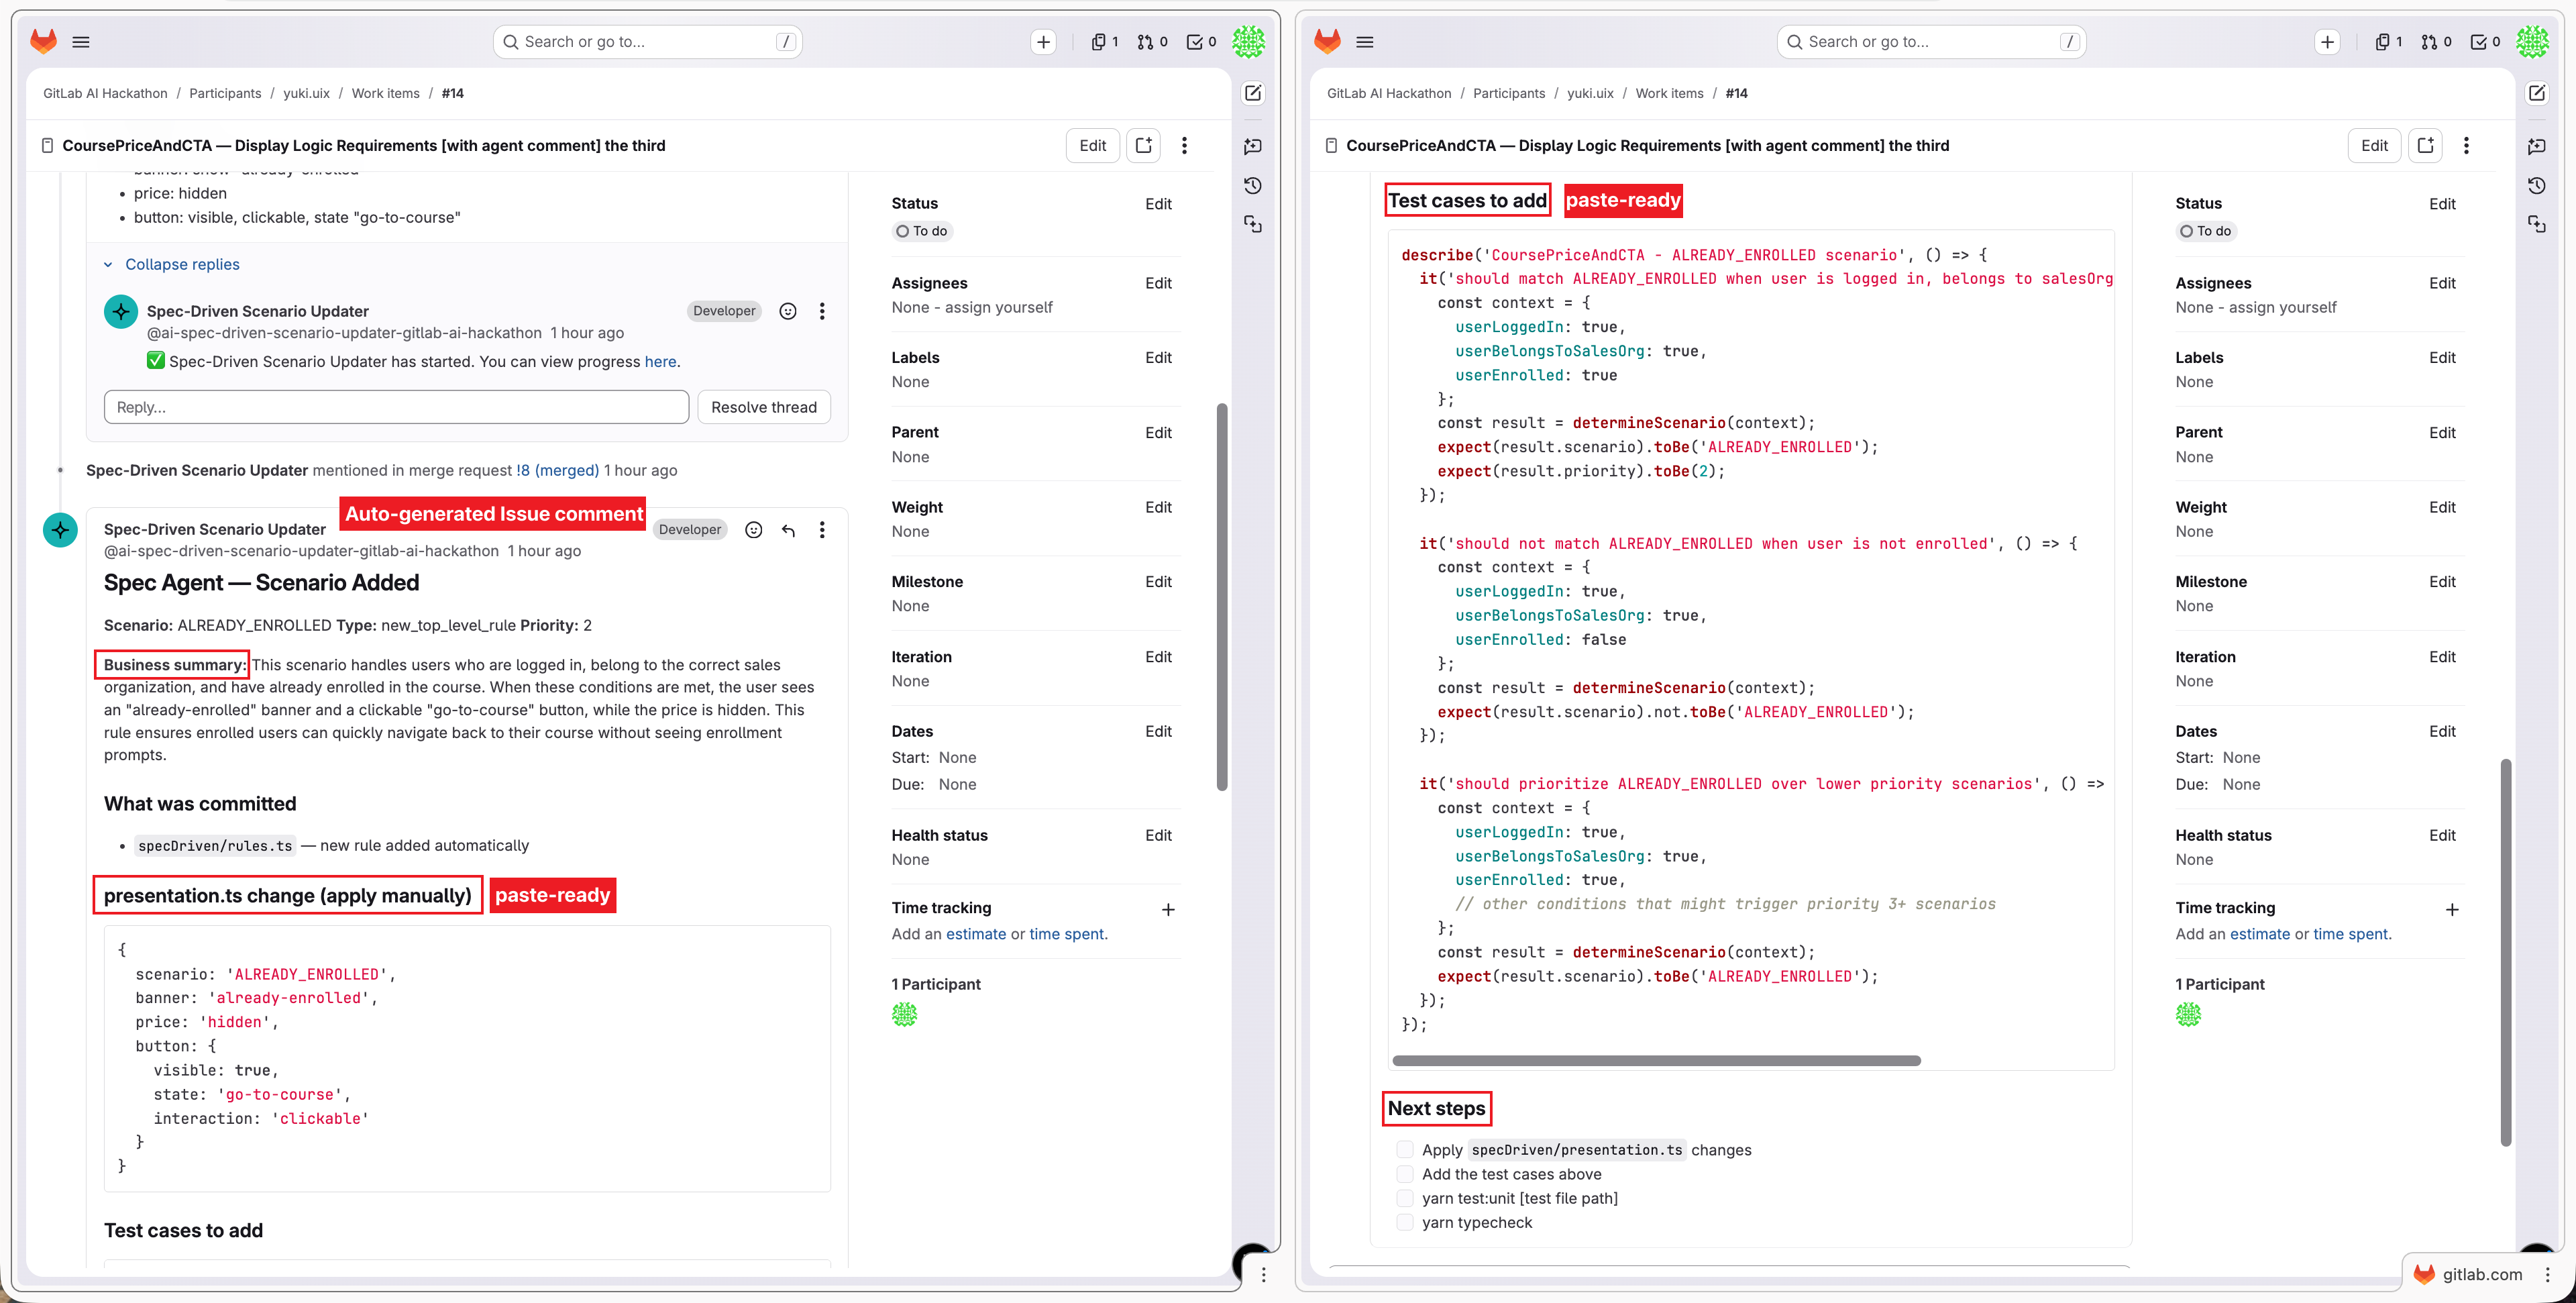This screenshot has height=1303, width=2576.
Task: Open to-do list counter in left window
Action: pyautogui.click(x=1201, y=41)
